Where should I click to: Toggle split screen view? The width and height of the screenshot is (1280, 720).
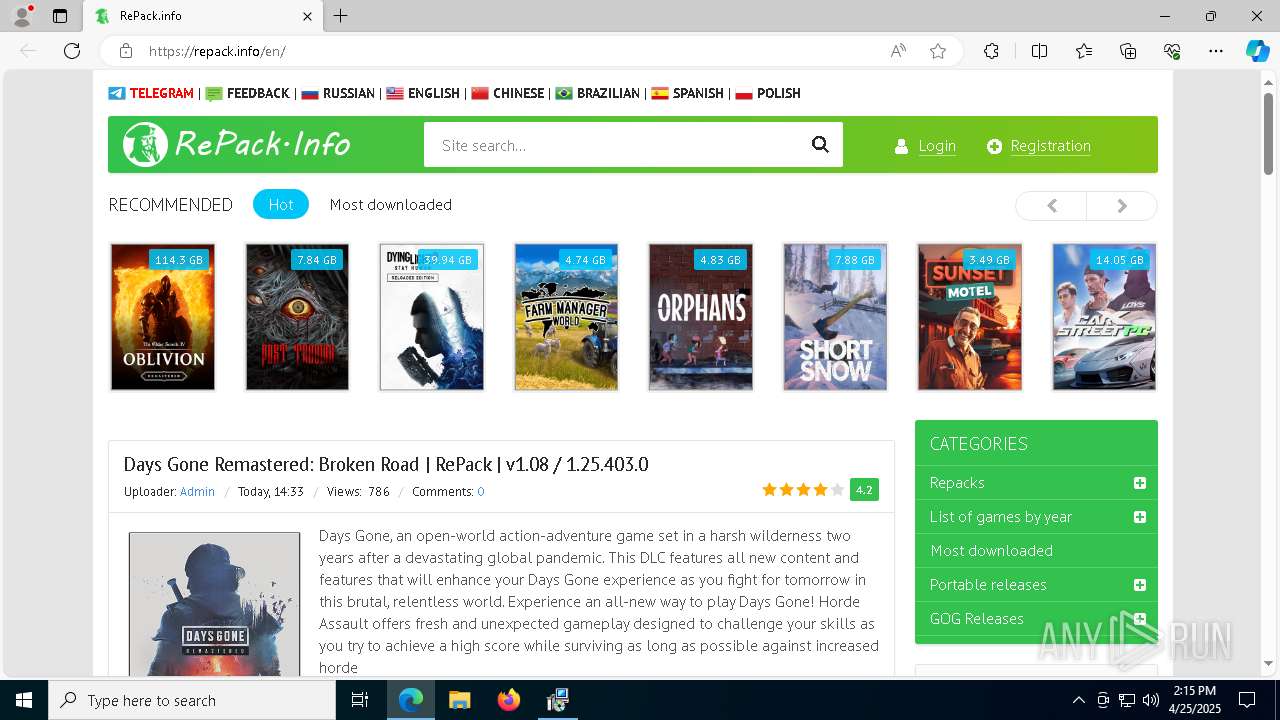pyautogui.click(x=1039, y=51)
